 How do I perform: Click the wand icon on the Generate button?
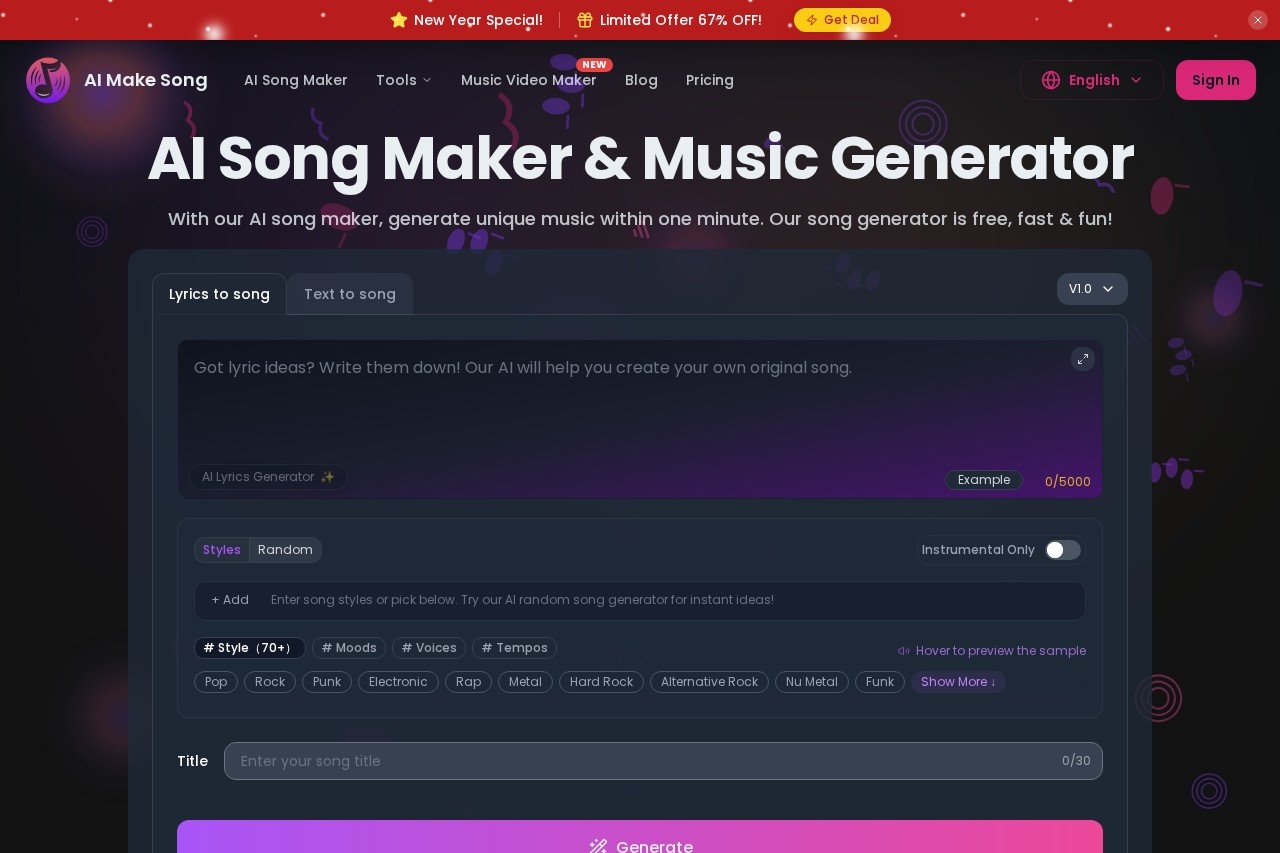[598, 847]
